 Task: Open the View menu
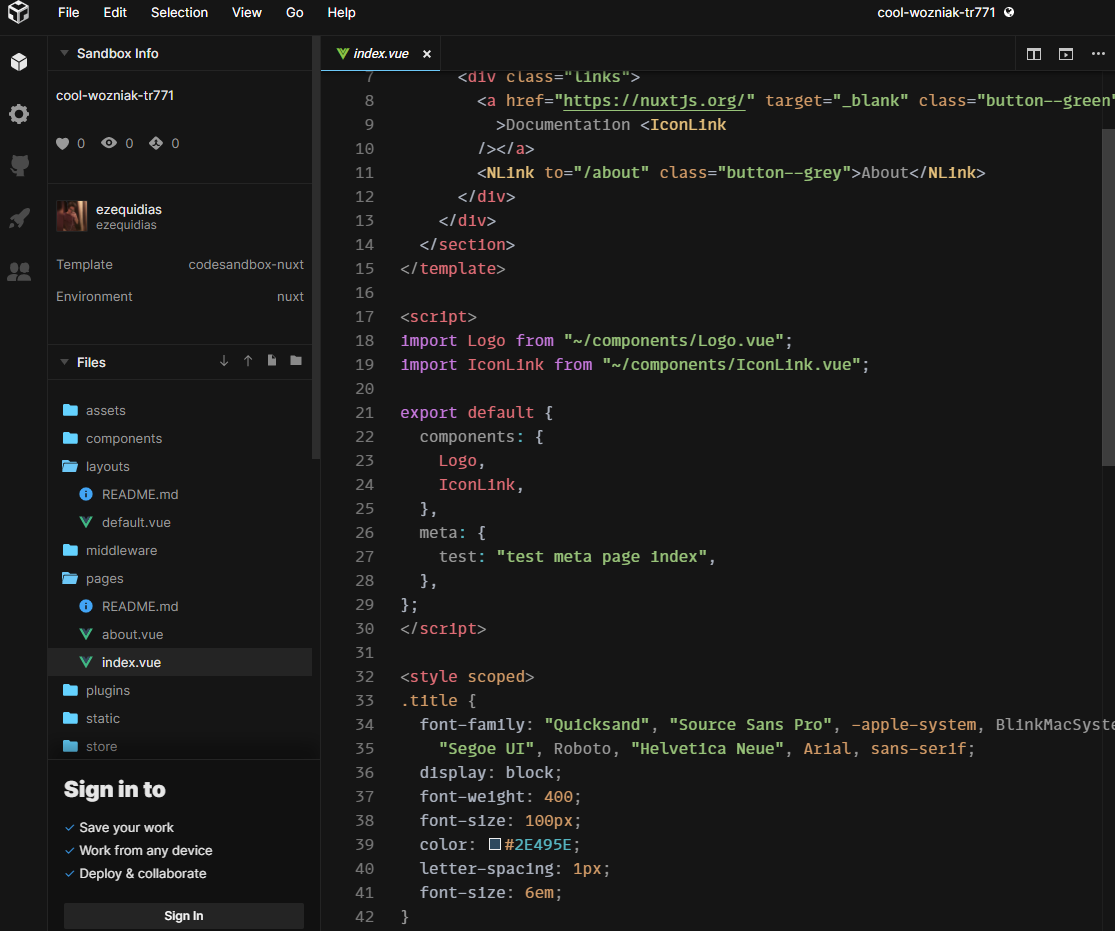(x=246, y=13)
